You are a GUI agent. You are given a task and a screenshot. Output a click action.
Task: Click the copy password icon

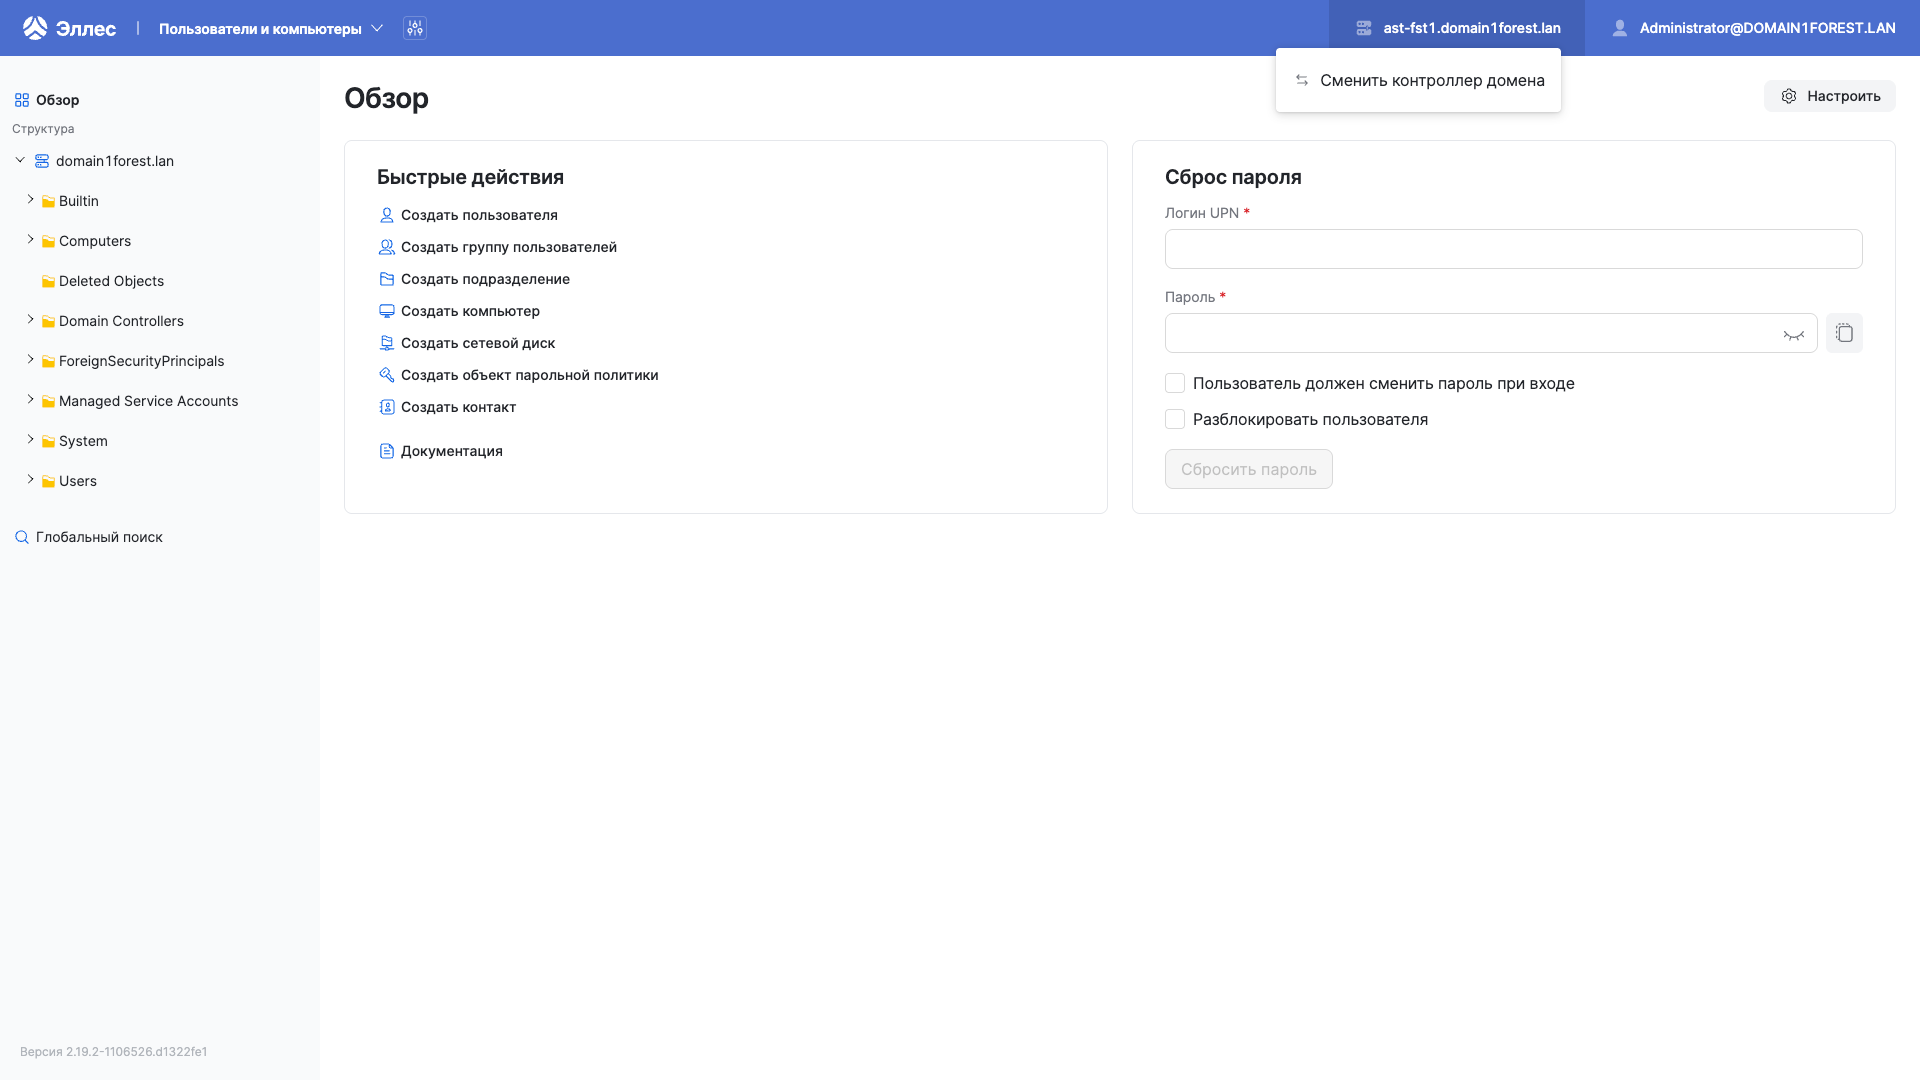1844,333
